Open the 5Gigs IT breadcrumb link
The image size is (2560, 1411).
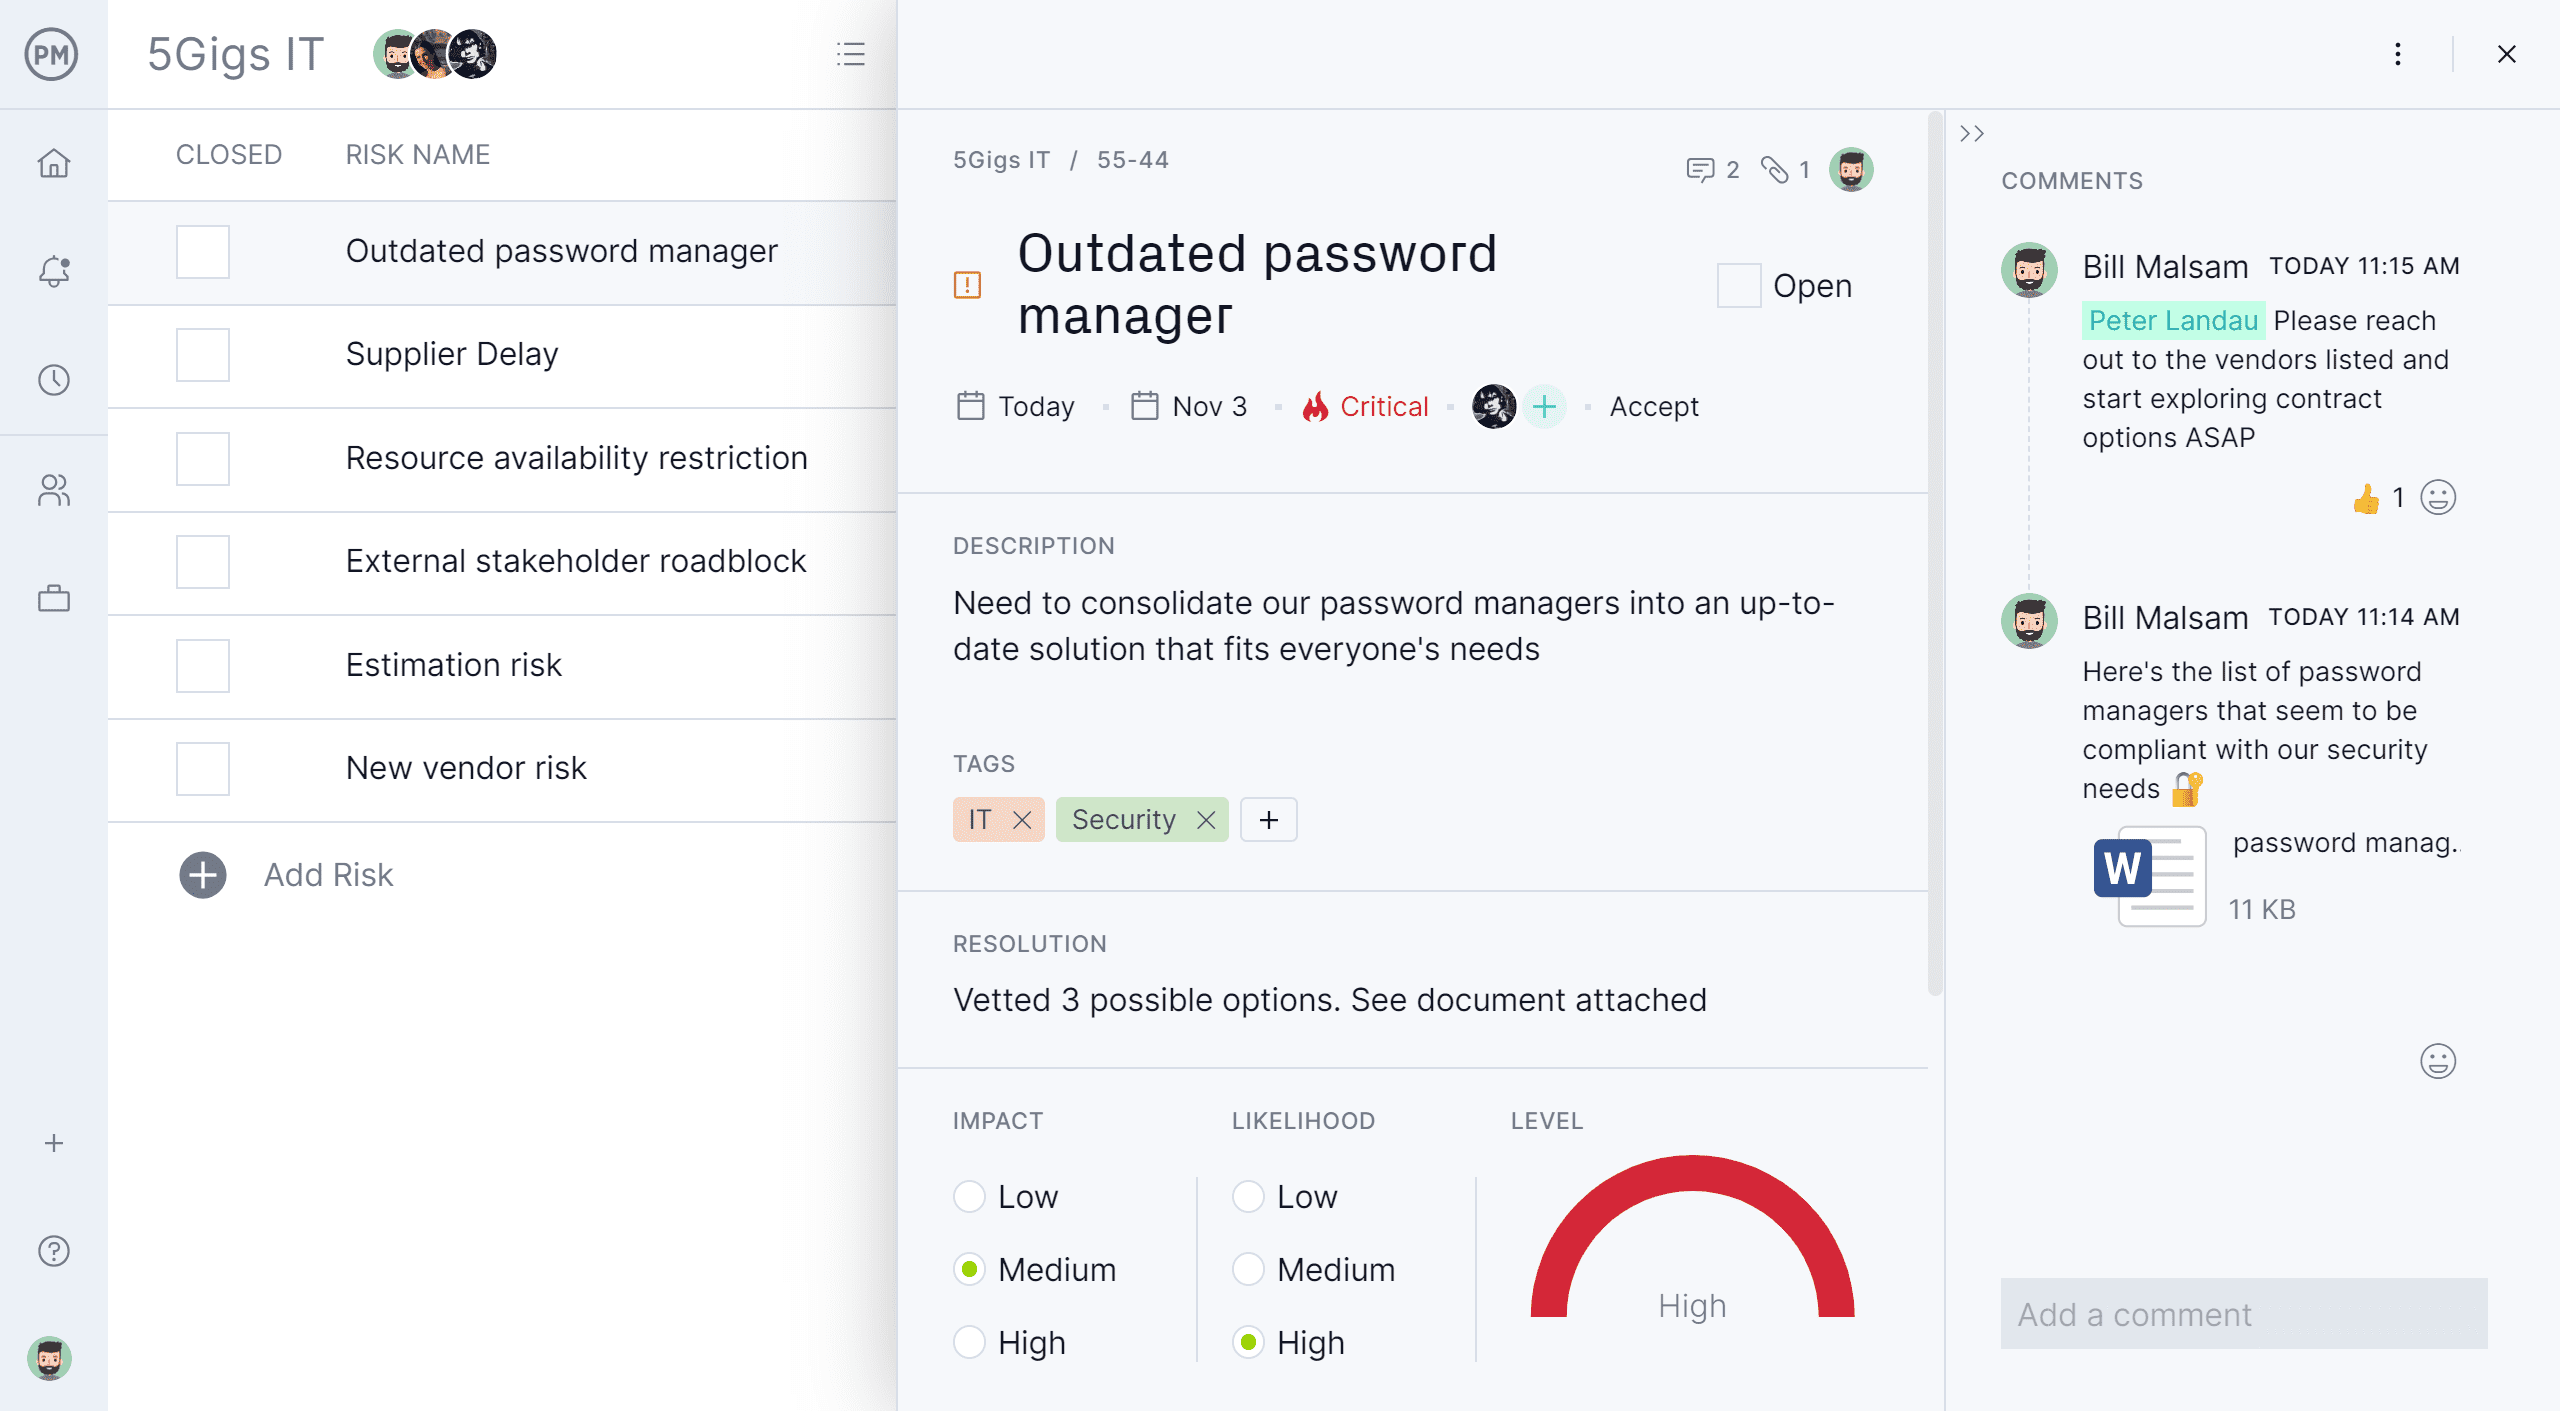pyautogui.click(x=1004, y=158)
